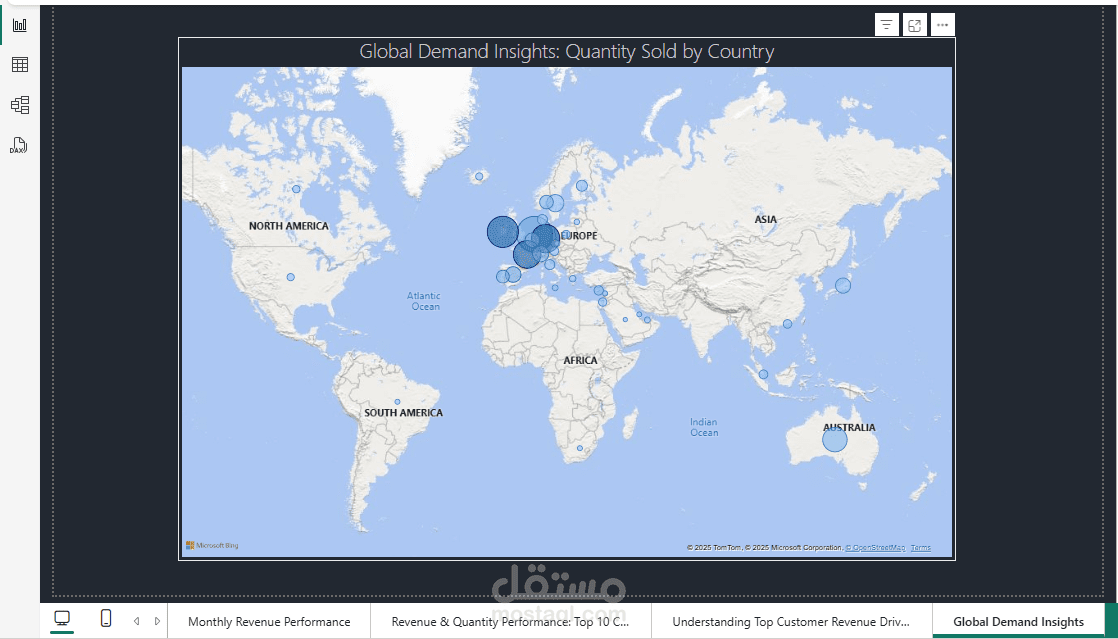This screenshot has width=1118, height=639.
Task: Go to next page tabs arrow
Action: tap(158, 621)
